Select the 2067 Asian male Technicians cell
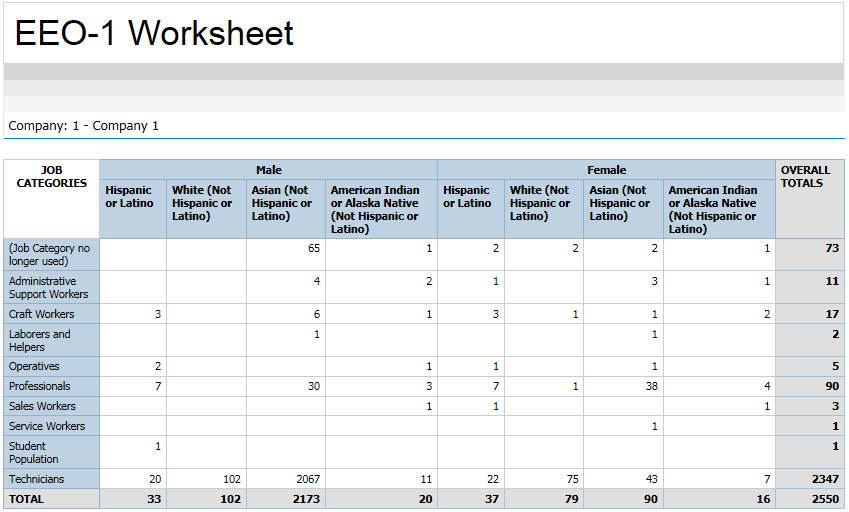The height and width of the screenshot is (512, 849). pos(303,479)
